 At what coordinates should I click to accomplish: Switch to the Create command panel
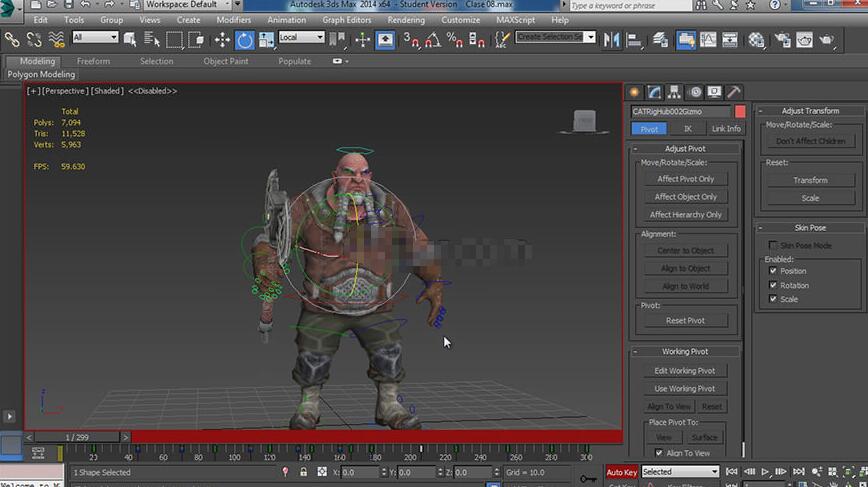[x=634, y=92]
